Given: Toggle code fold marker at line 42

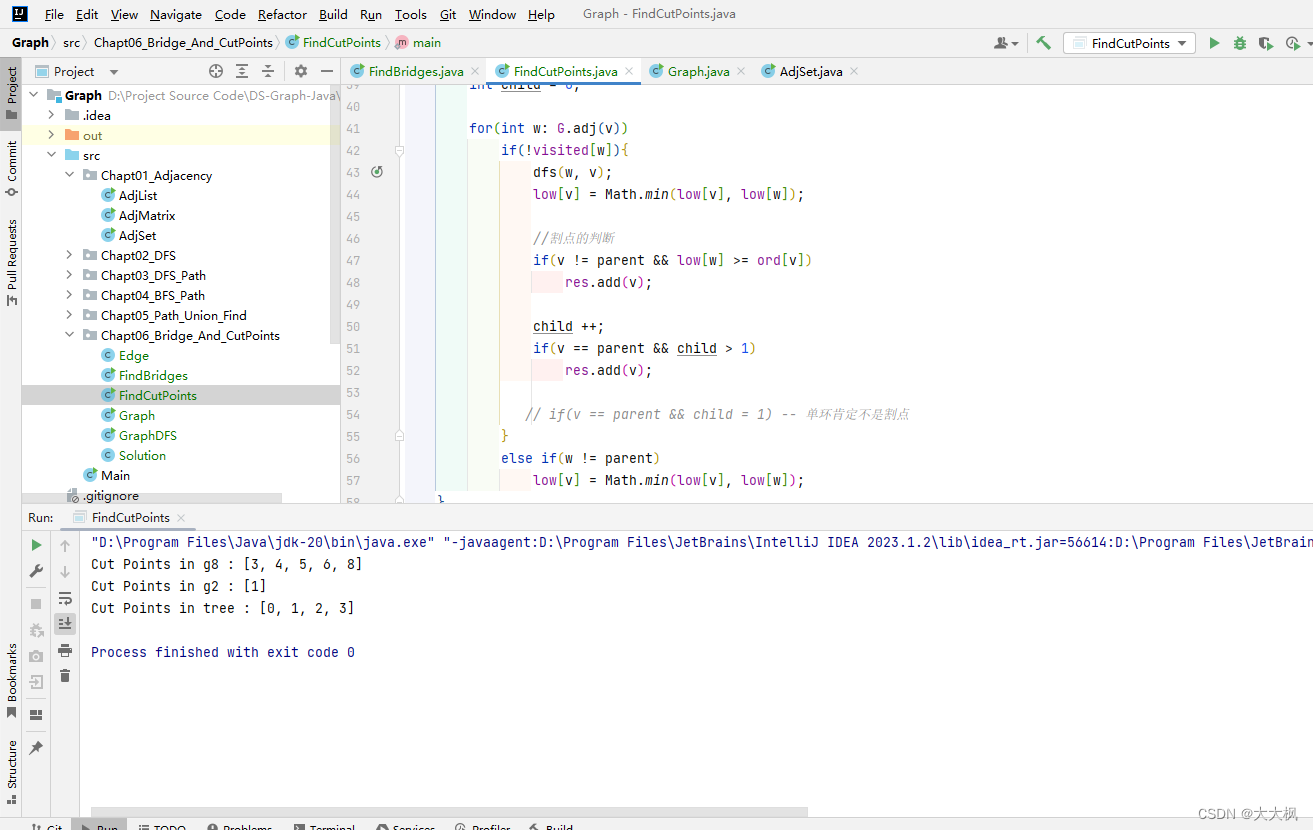Looking at the screenshot, I should click(399, 151).
